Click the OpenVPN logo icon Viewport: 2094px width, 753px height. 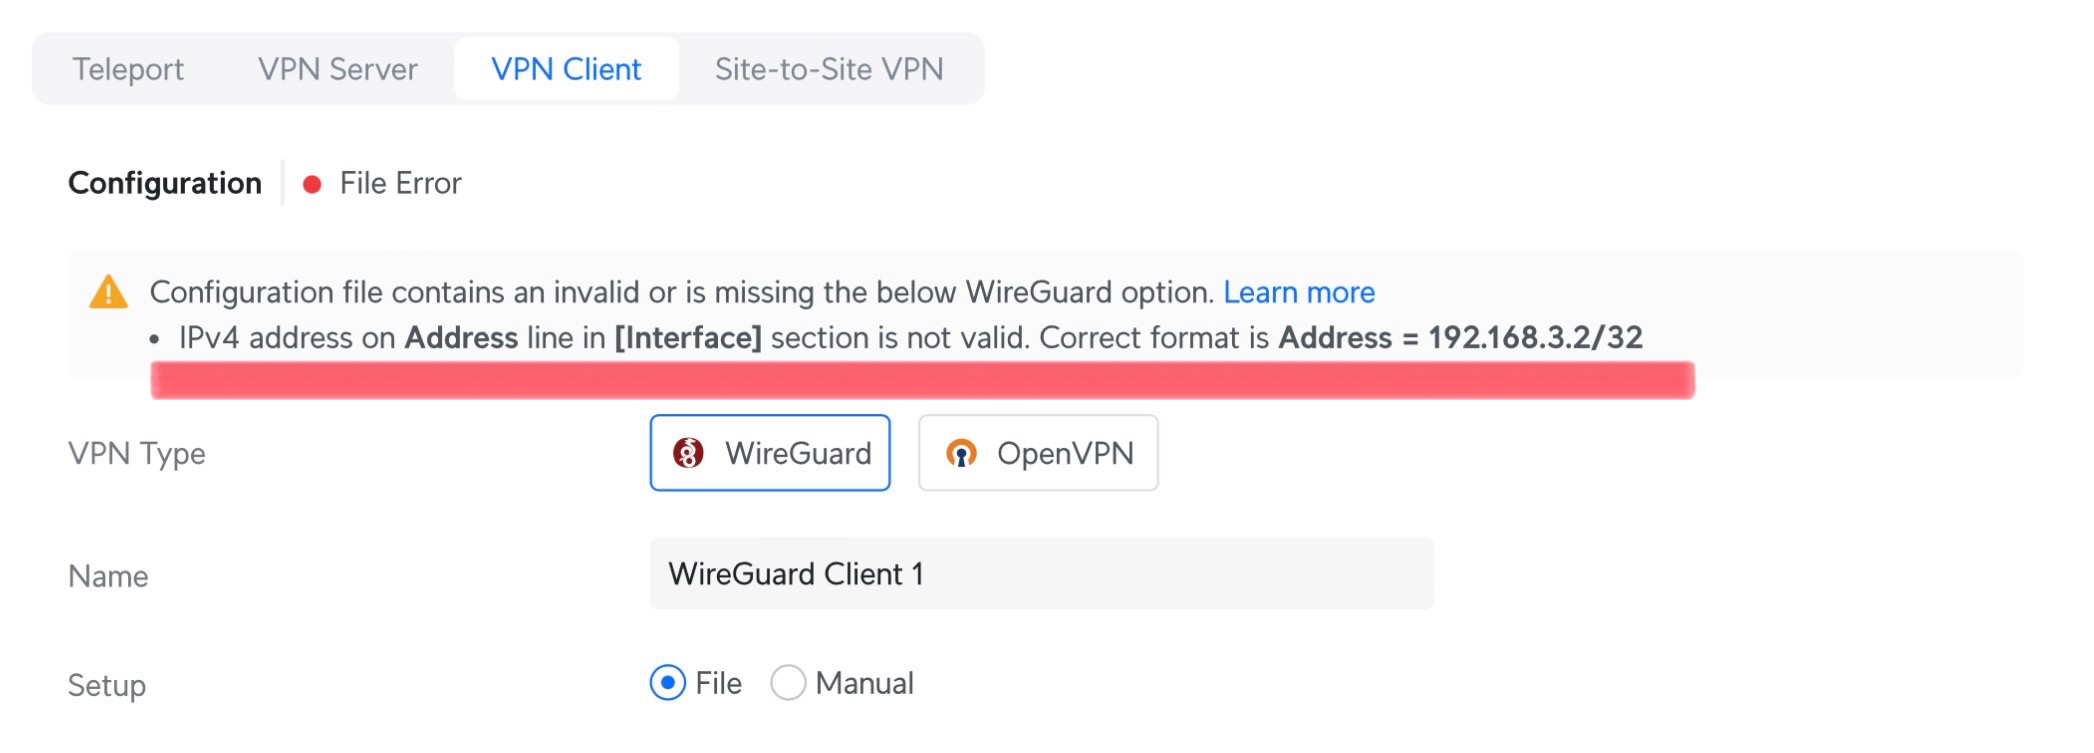tap(961, 454)
